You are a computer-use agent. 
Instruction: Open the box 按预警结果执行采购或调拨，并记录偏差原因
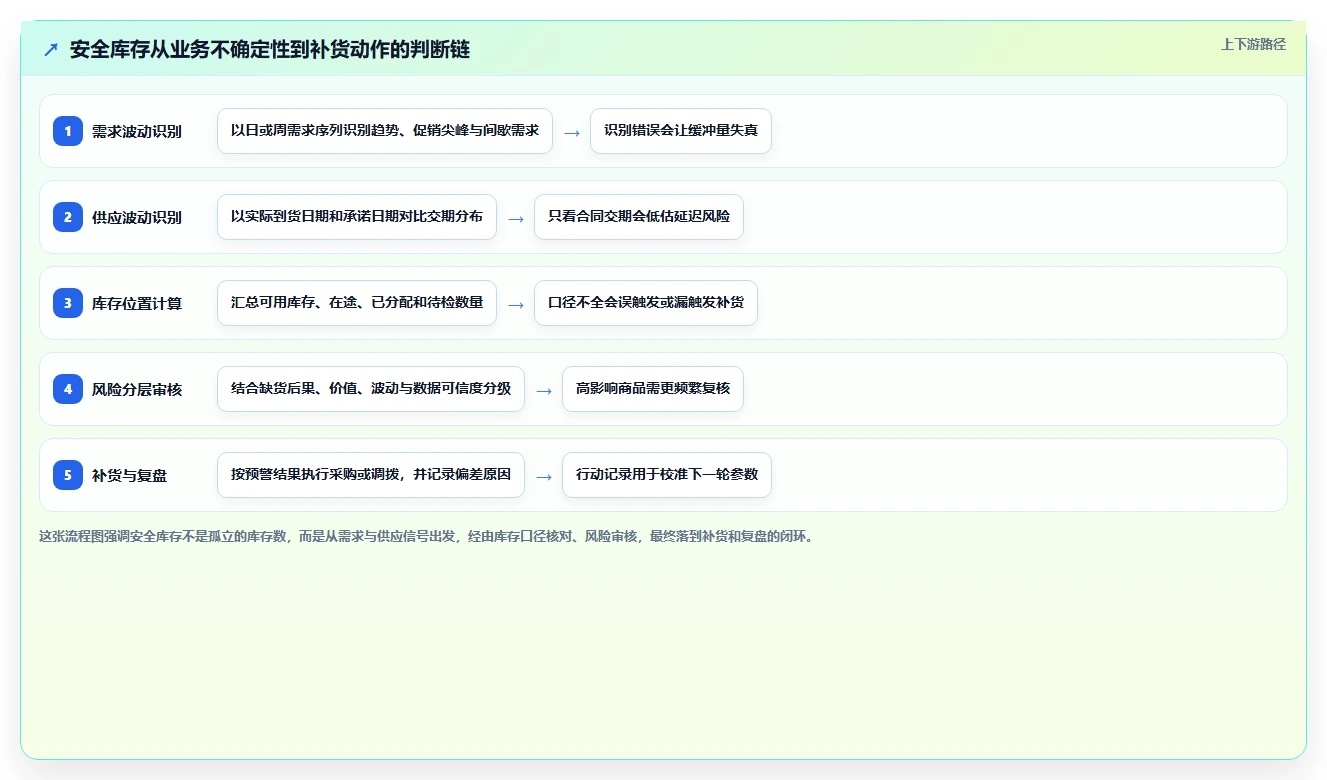(x=371, y=475)
